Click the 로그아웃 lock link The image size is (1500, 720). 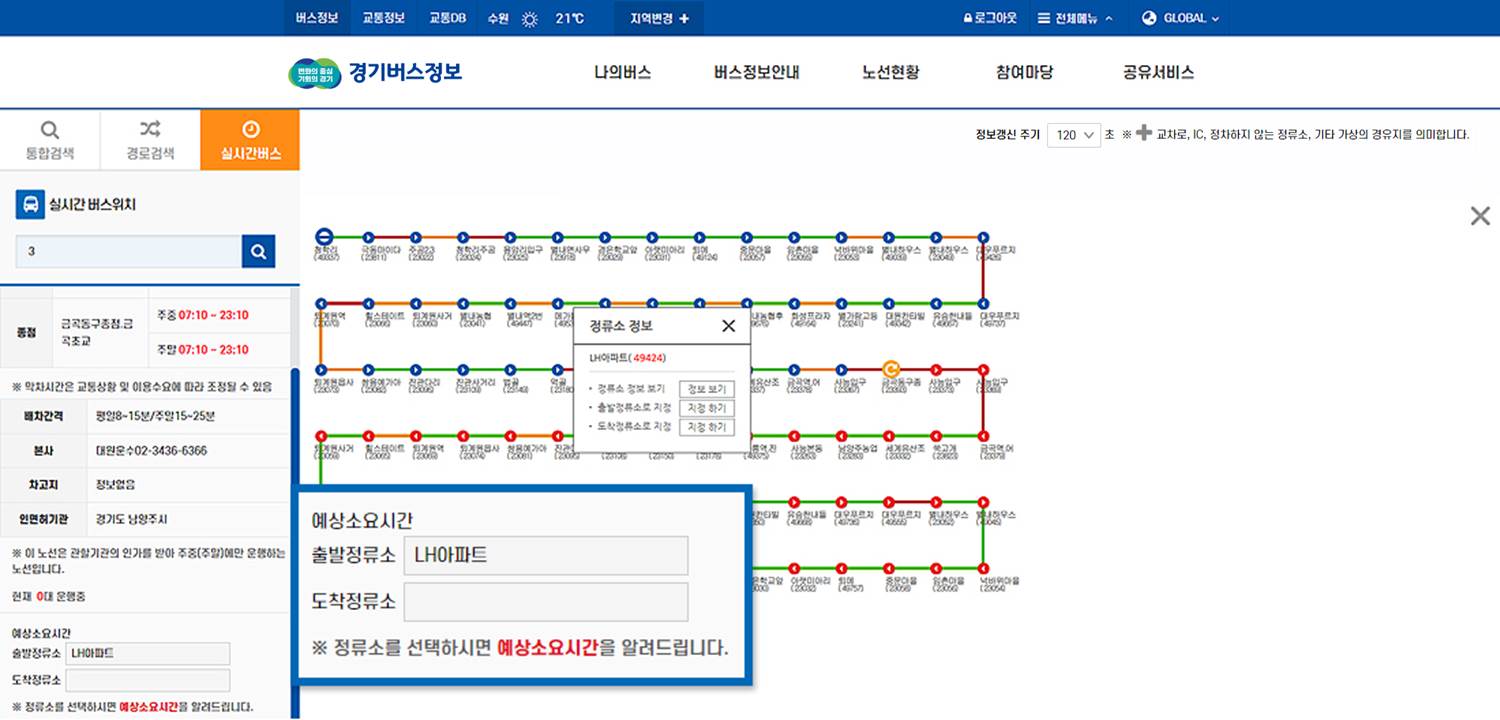pyautogui.click(x=989, y=18)
